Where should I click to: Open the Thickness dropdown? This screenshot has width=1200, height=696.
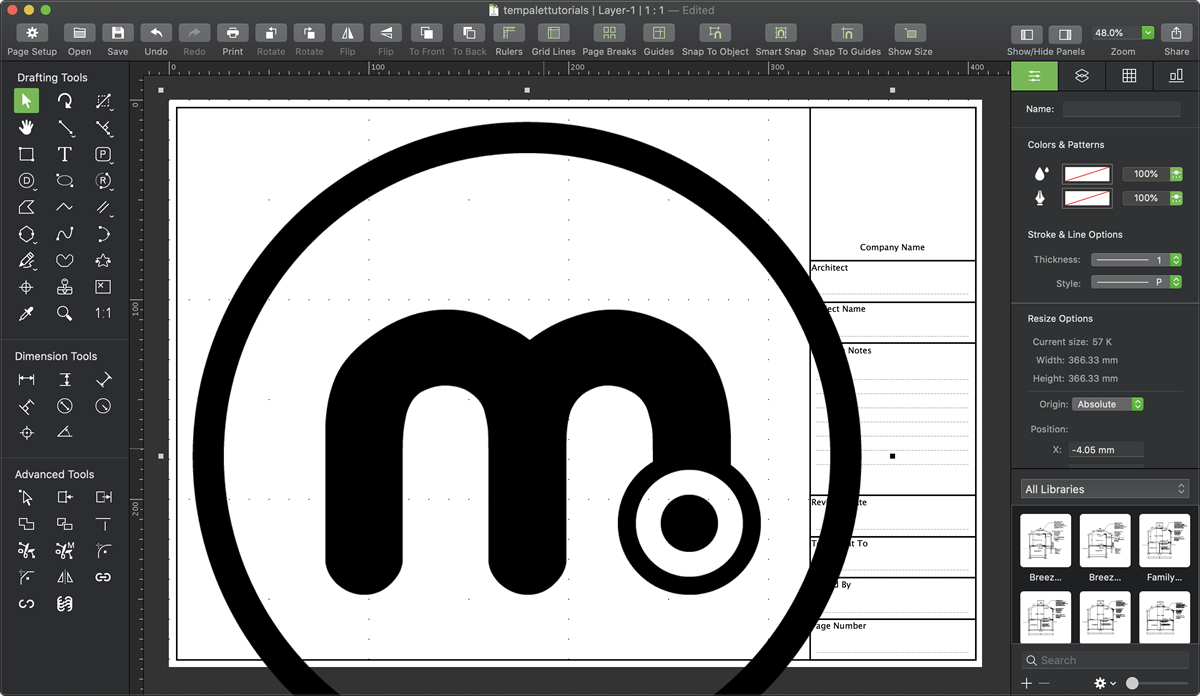pyautogui.click(x=1136, y=260)
